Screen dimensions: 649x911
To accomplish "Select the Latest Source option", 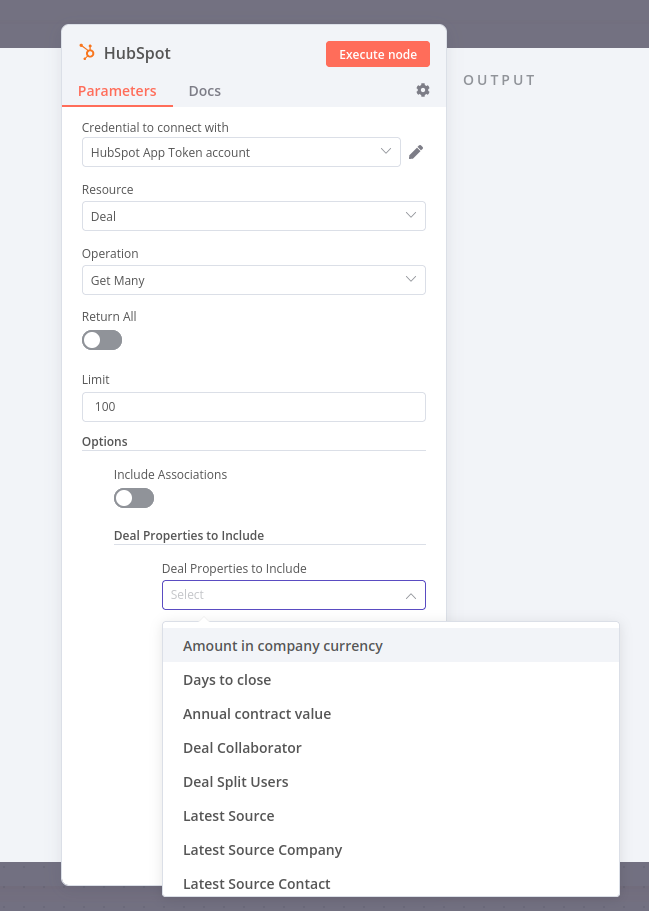I will coord(229,816).
